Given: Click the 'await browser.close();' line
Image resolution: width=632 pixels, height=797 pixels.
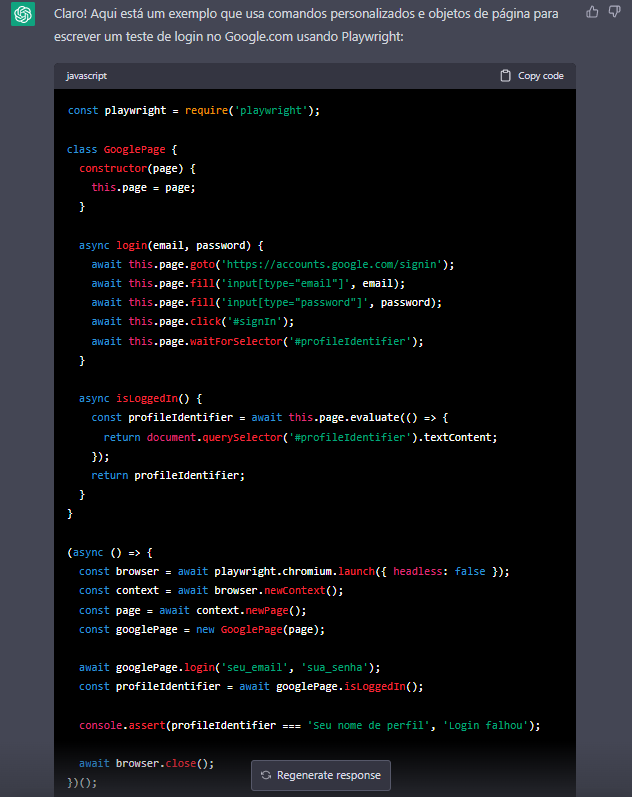Looking at the screenshot, I should point(146,763).
